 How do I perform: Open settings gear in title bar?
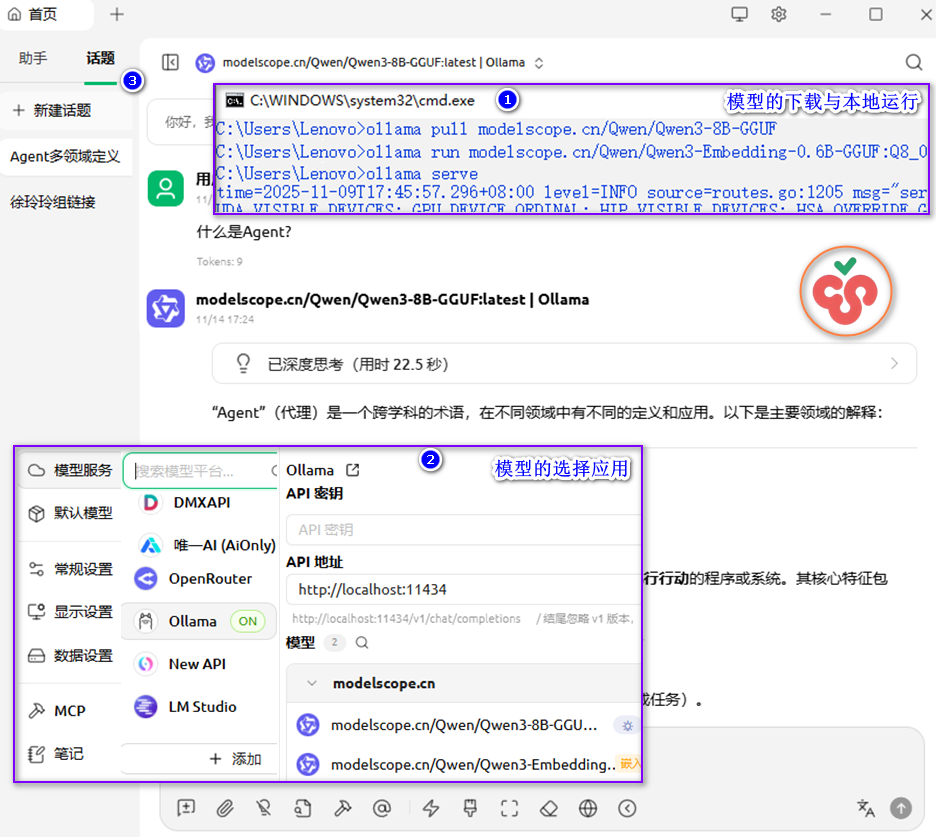[778, 14]
